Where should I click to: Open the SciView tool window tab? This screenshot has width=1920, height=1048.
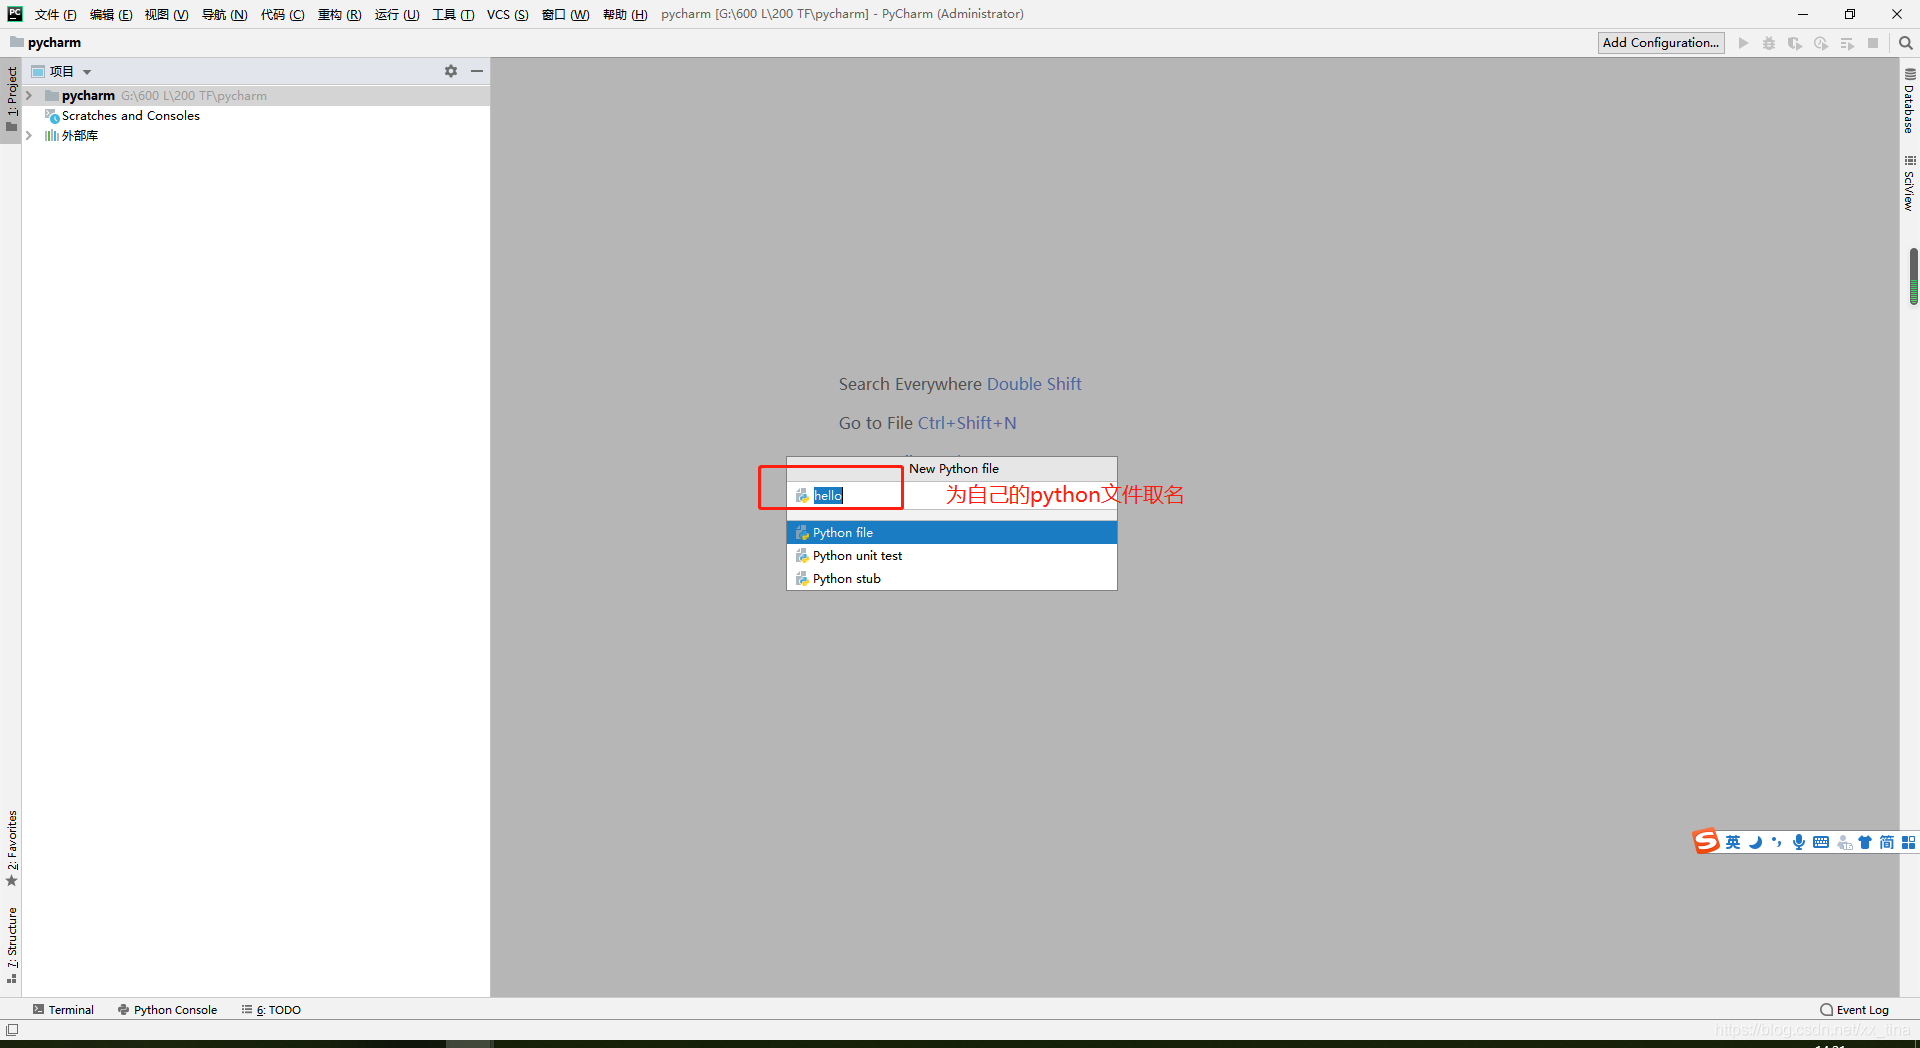(x=1909, y=183)
